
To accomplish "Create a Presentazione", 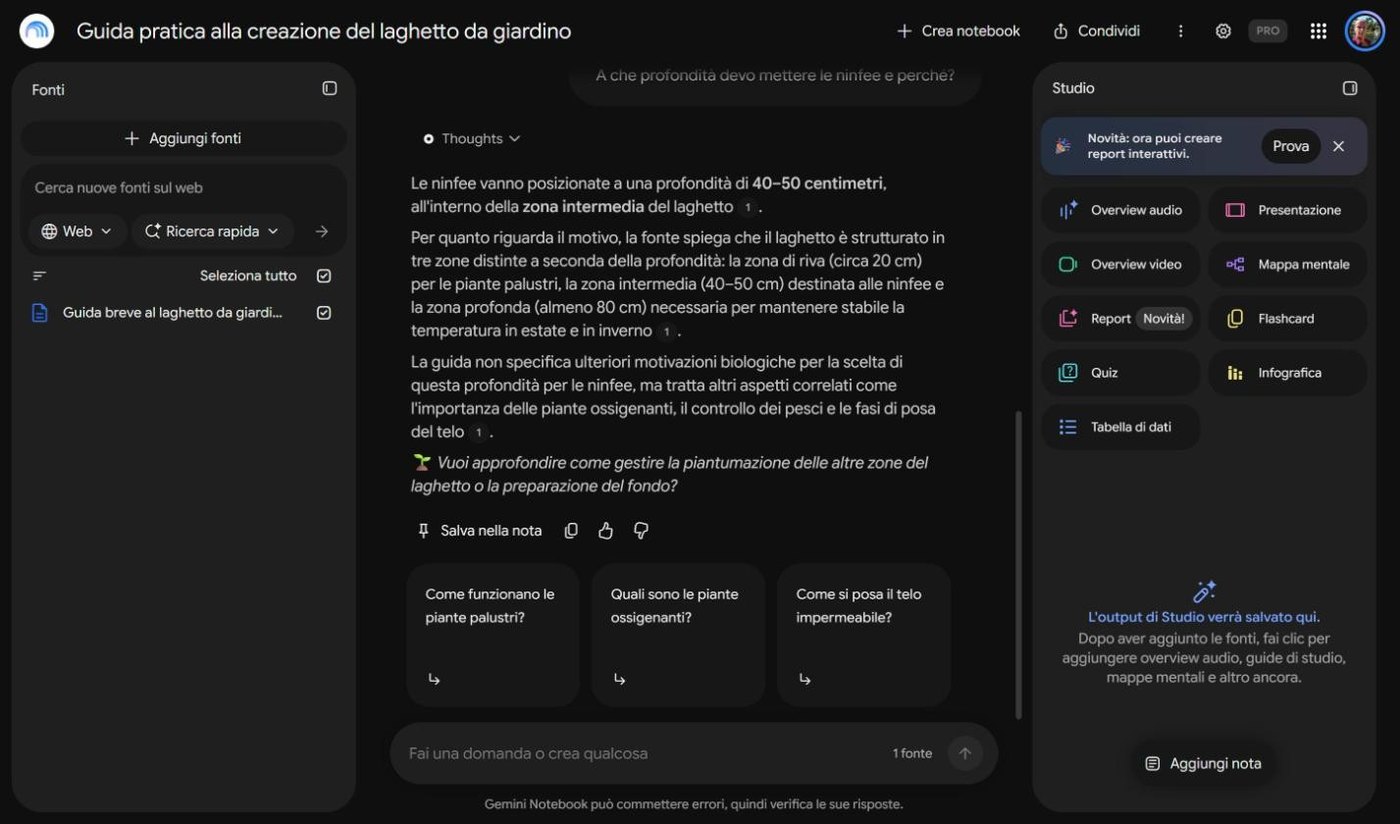I will [1288, 210].
